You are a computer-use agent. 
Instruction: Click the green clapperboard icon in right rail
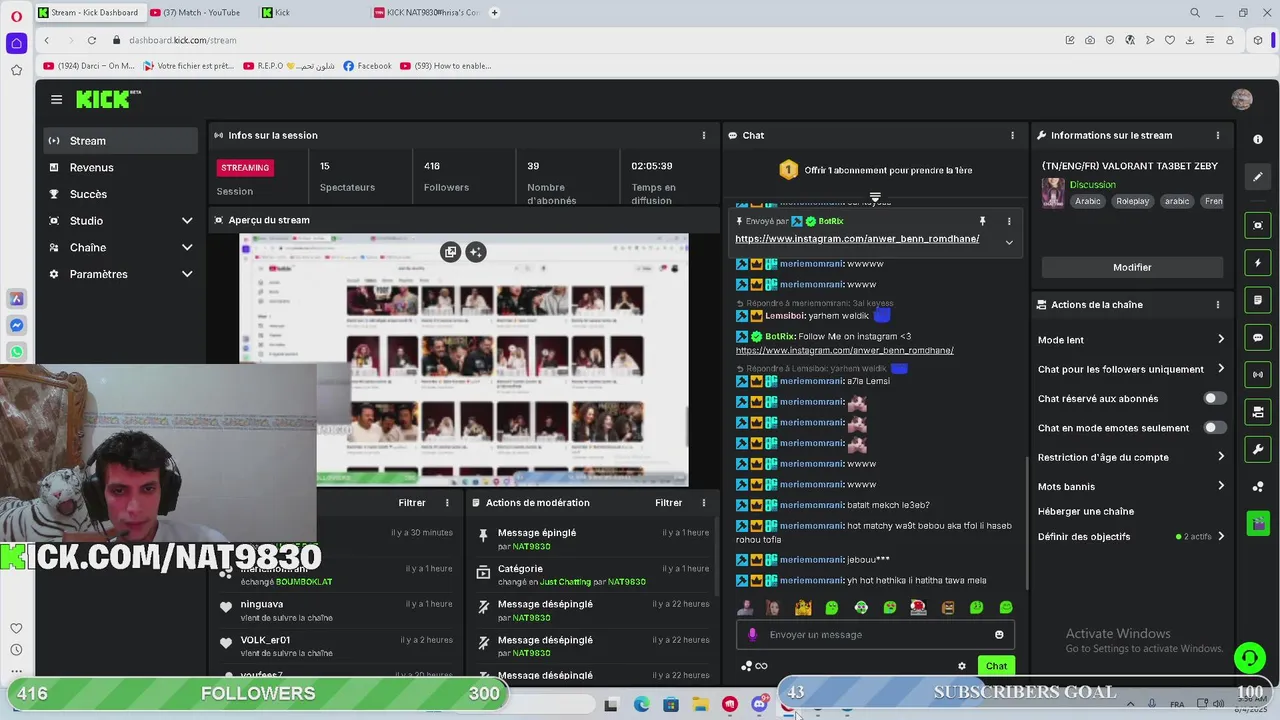click(x=1258, y=522)
